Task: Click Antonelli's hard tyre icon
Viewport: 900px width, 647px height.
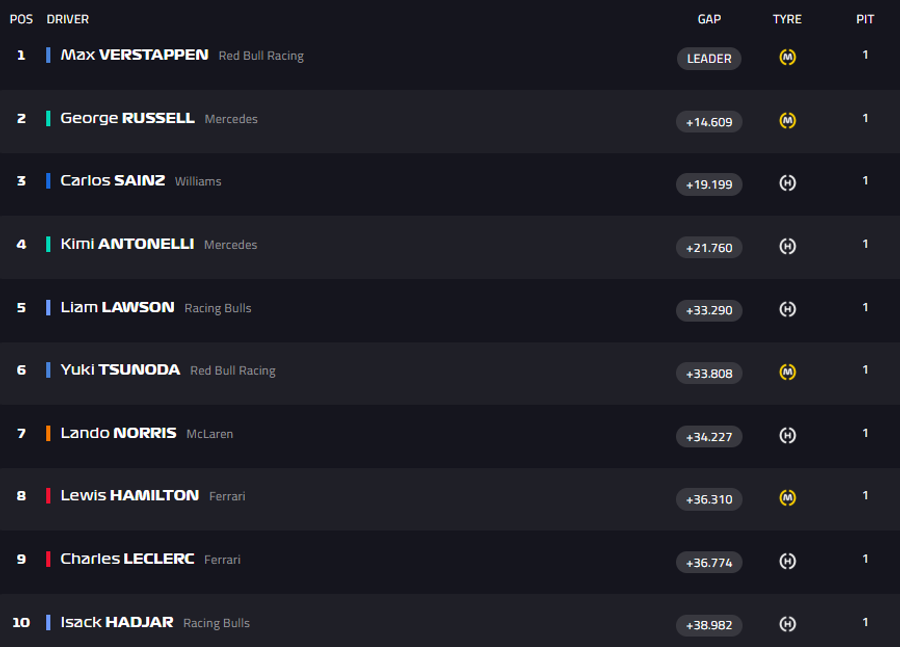Action: [787, 246]
